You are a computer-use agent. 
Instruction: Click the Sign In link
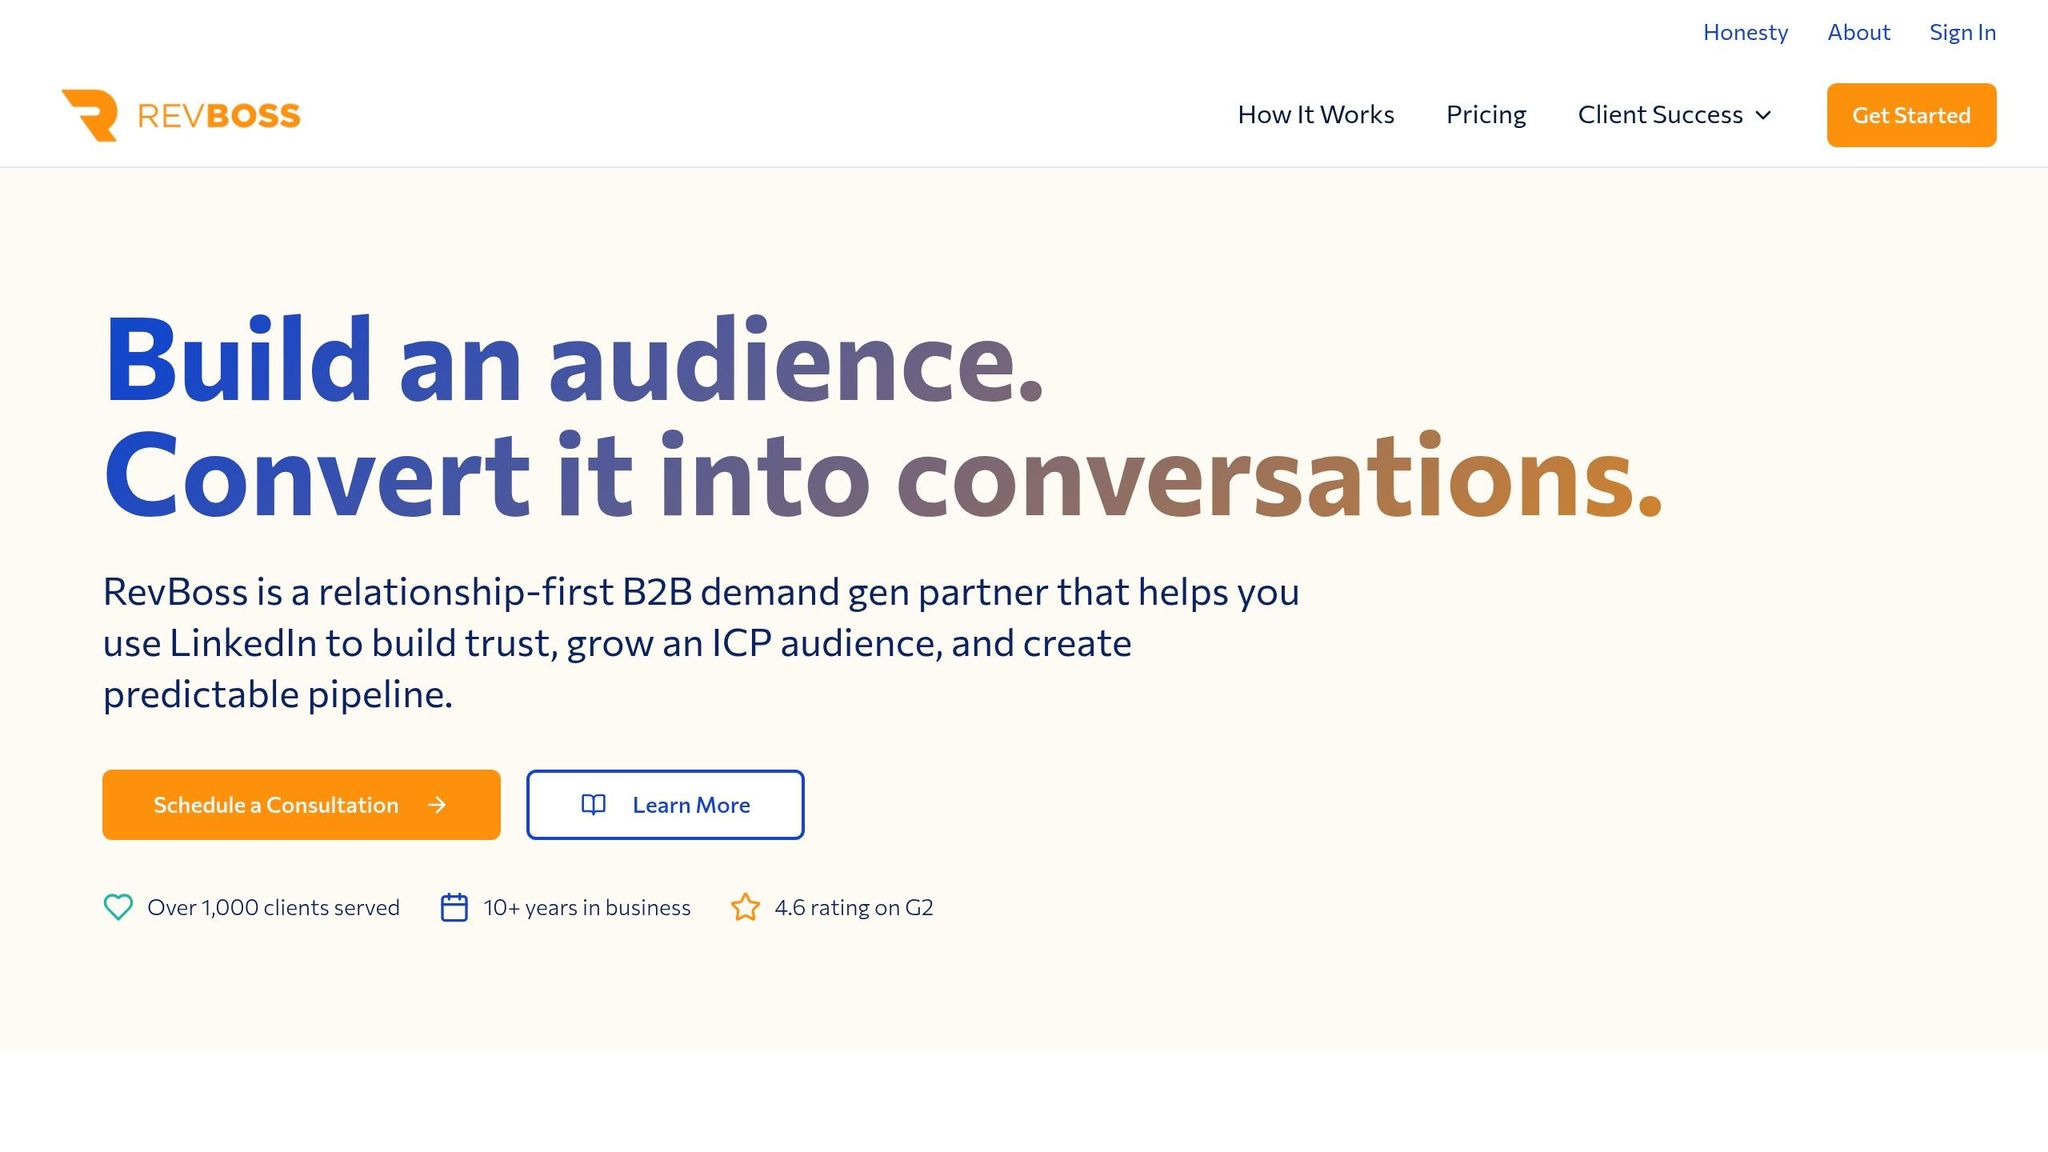point(1962,32)
